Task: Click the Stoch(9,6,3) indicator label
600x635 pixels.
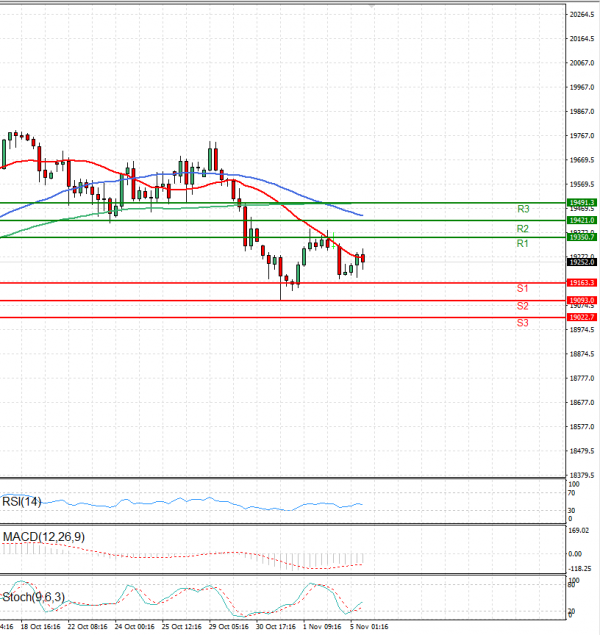Action: [x=33, y=597]
